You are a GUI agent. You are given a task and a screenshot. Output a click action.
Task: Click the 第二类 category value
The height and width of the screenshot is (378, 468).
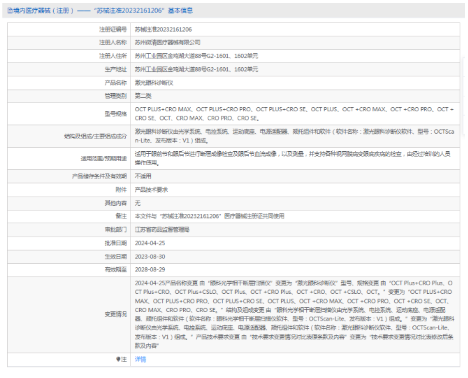point(143,96)
